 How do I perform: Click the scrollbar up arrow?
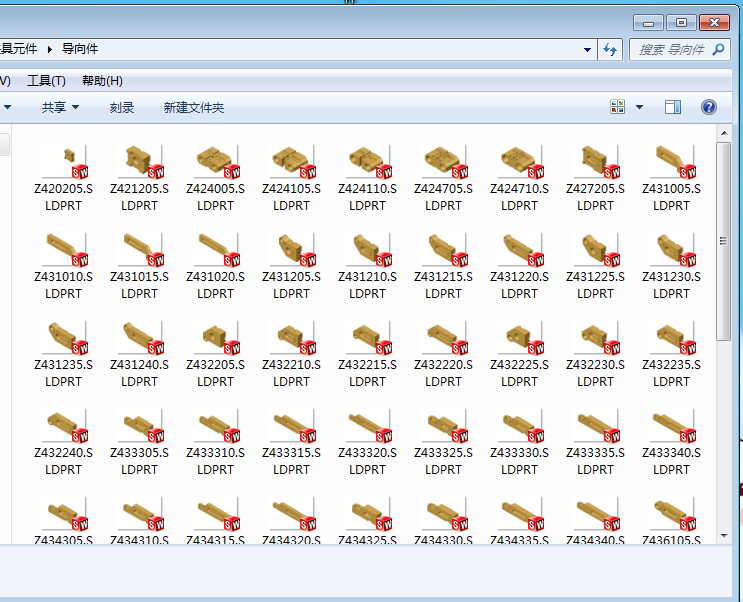coord(724,133)
